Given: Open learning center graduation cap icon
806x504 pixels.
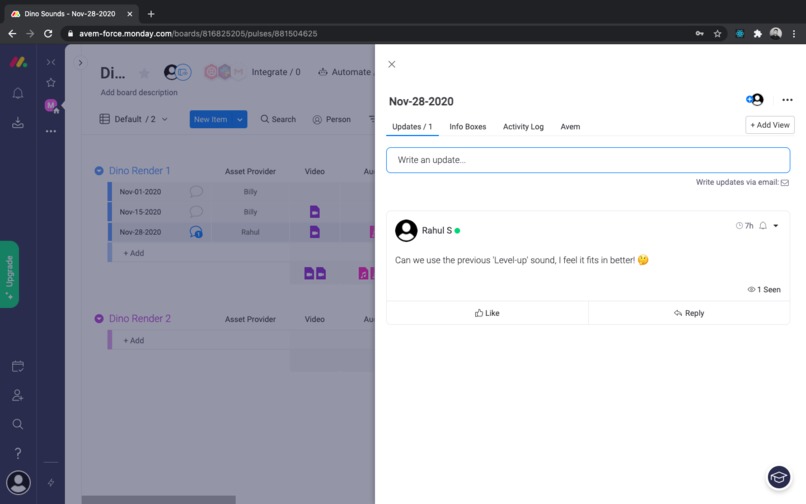Looking at the screenshot, I should (779, 477).
